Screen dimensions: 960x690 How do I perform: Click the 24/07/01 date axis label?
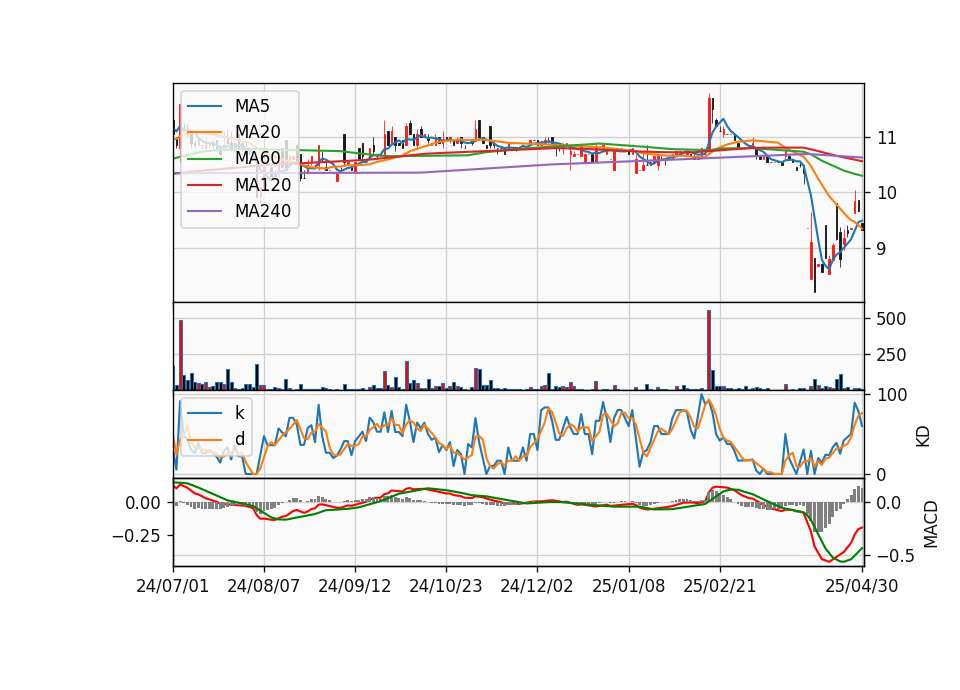(173, 586)
